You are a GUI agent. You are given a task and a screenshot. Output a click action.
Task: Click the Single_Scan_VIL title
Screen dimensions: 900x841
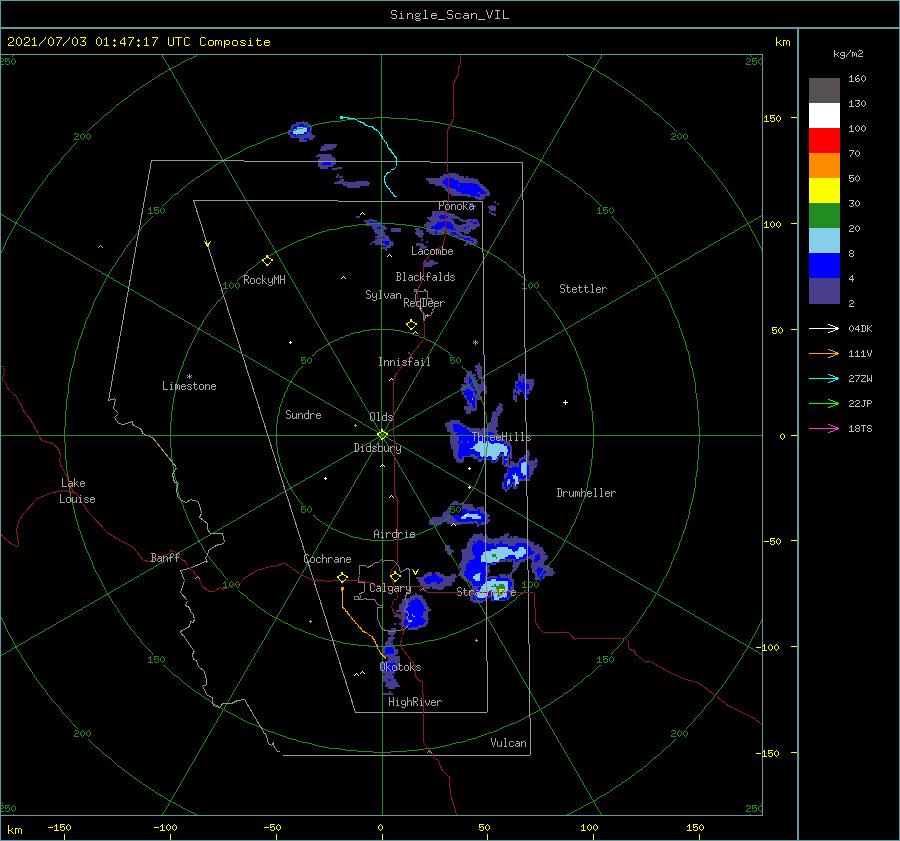pos(449,15)
